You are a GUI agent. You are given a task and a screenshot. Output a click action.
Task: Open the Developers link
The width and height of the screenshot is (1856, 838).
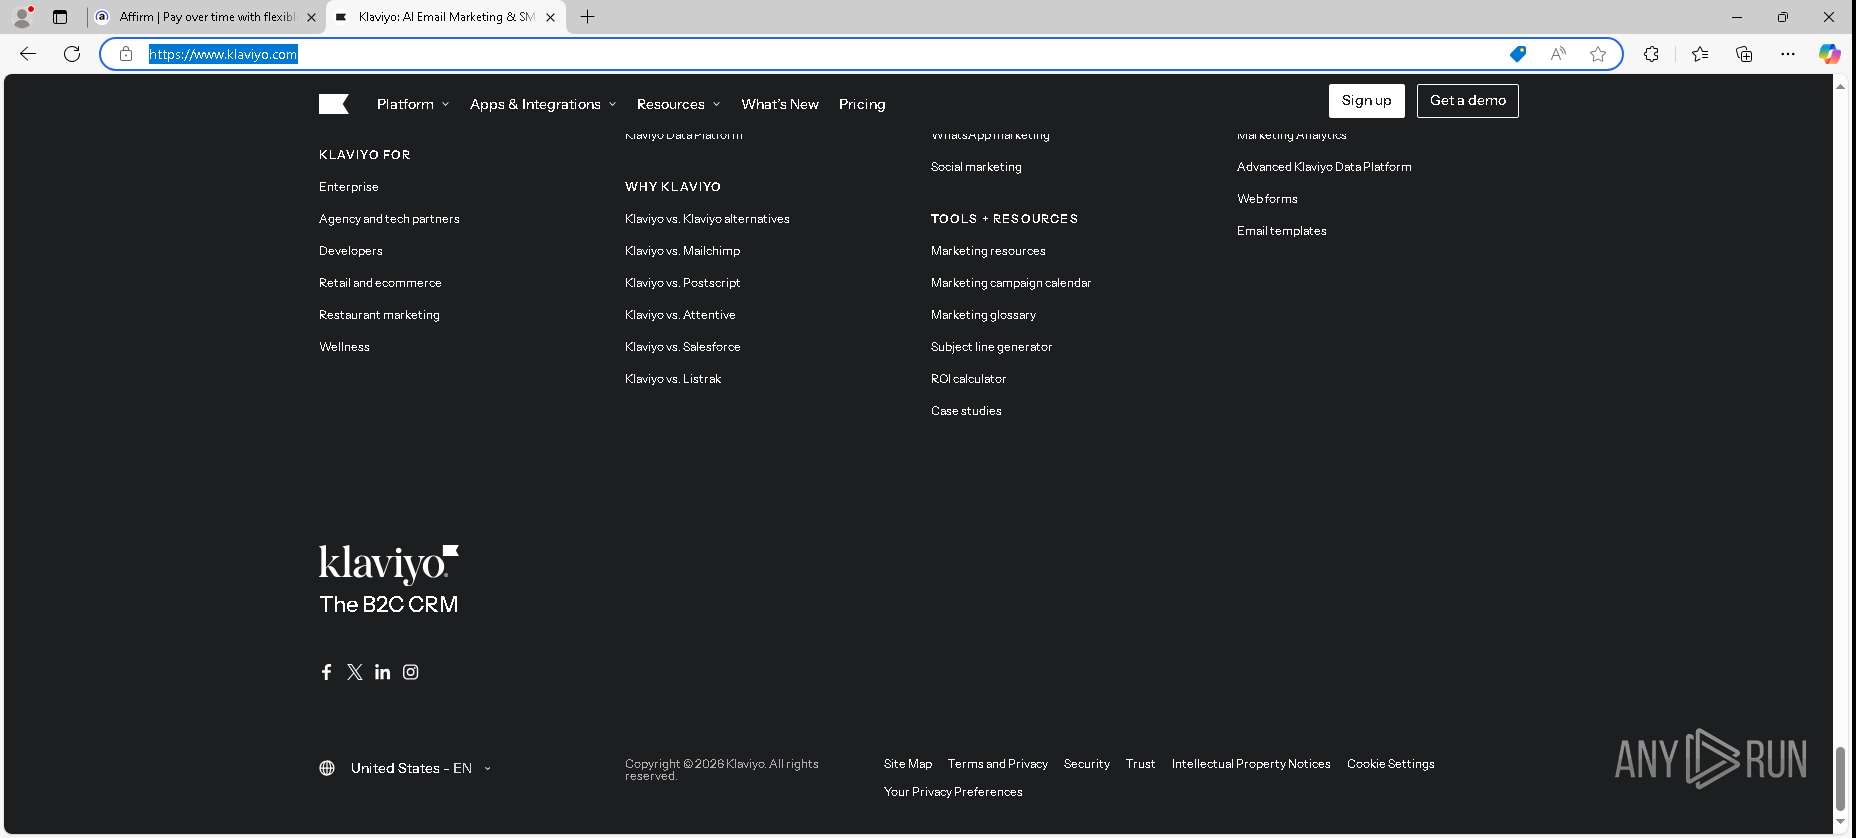[x=351, y=251]
